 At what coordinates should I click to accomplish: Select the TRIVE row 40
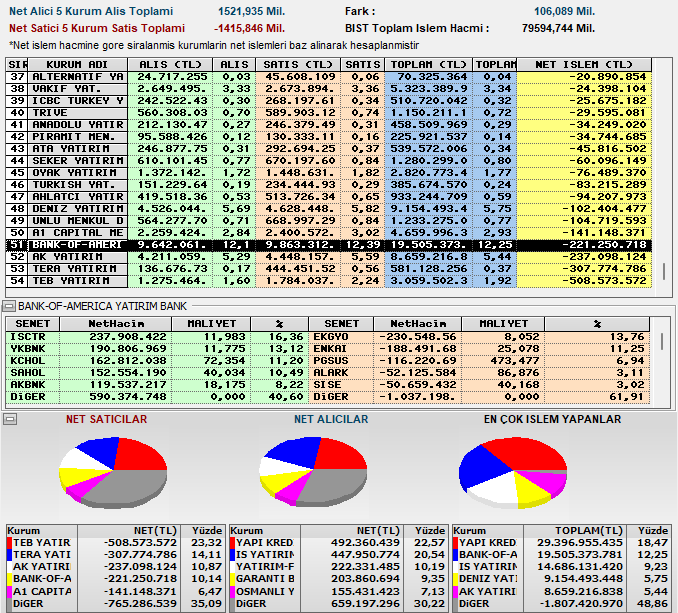329,113
